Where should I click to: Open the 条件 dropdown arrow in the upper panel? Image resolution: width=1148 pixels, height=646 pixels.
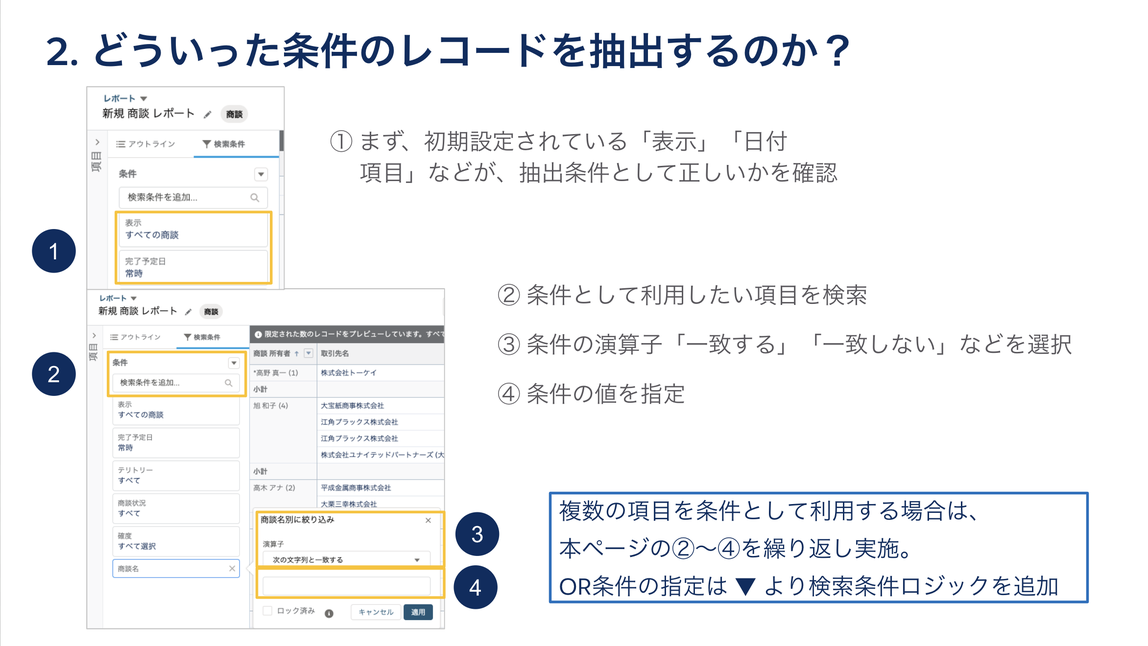(261, 174)
